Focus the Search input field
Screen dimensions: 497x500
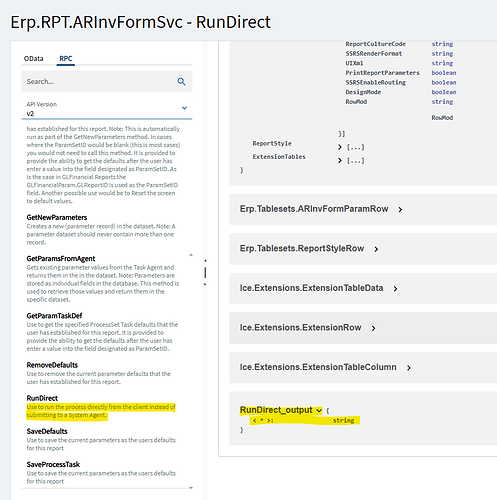107,81
